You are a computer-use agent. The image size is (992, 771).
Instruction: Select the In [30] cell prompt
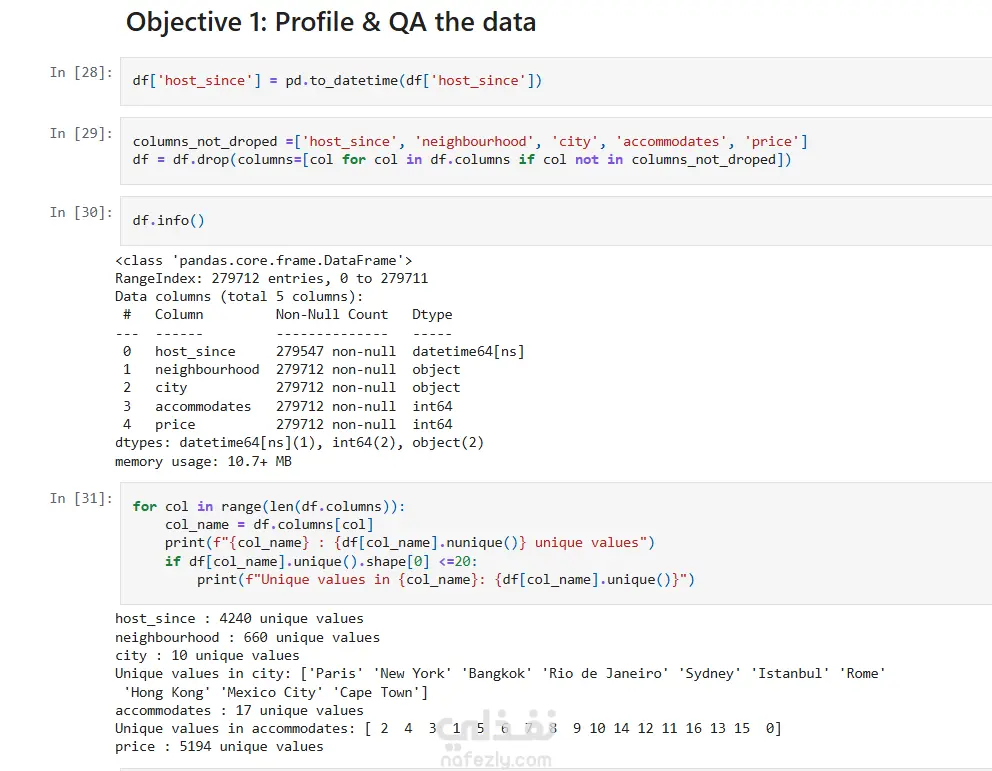coord(81,213)
